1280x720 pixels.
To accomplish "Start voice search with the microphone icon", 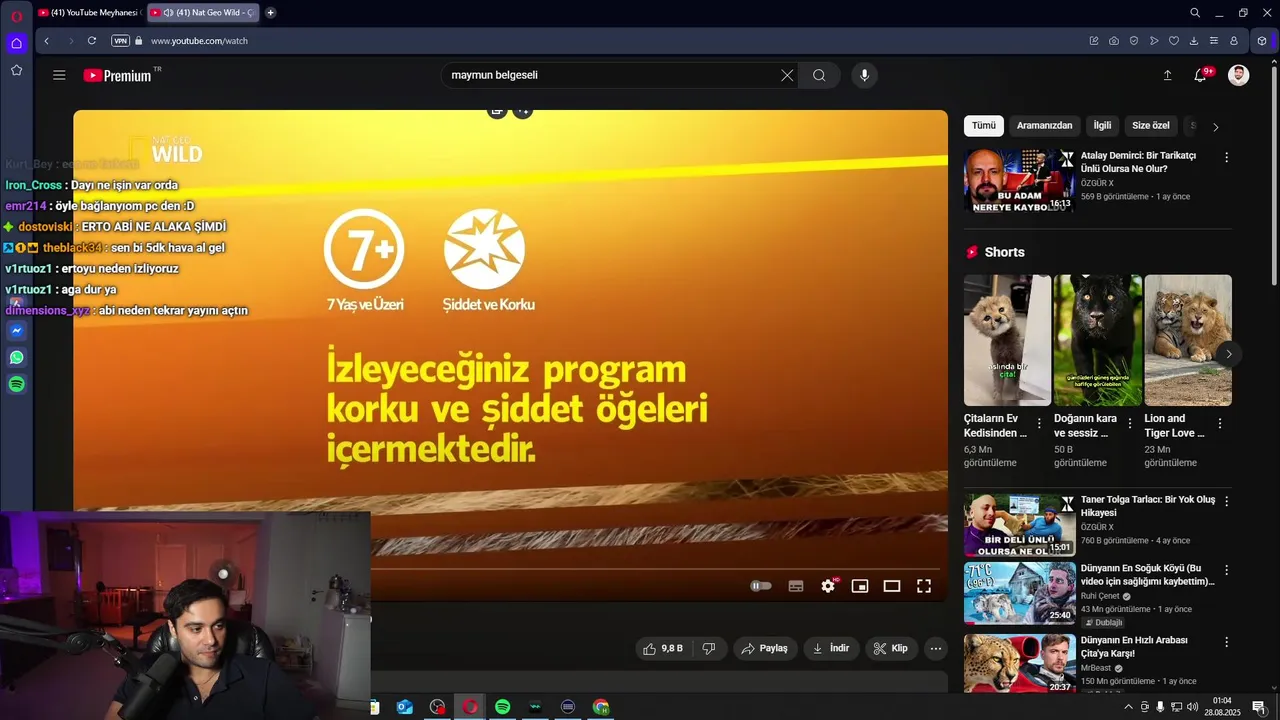I will point(865,75).
